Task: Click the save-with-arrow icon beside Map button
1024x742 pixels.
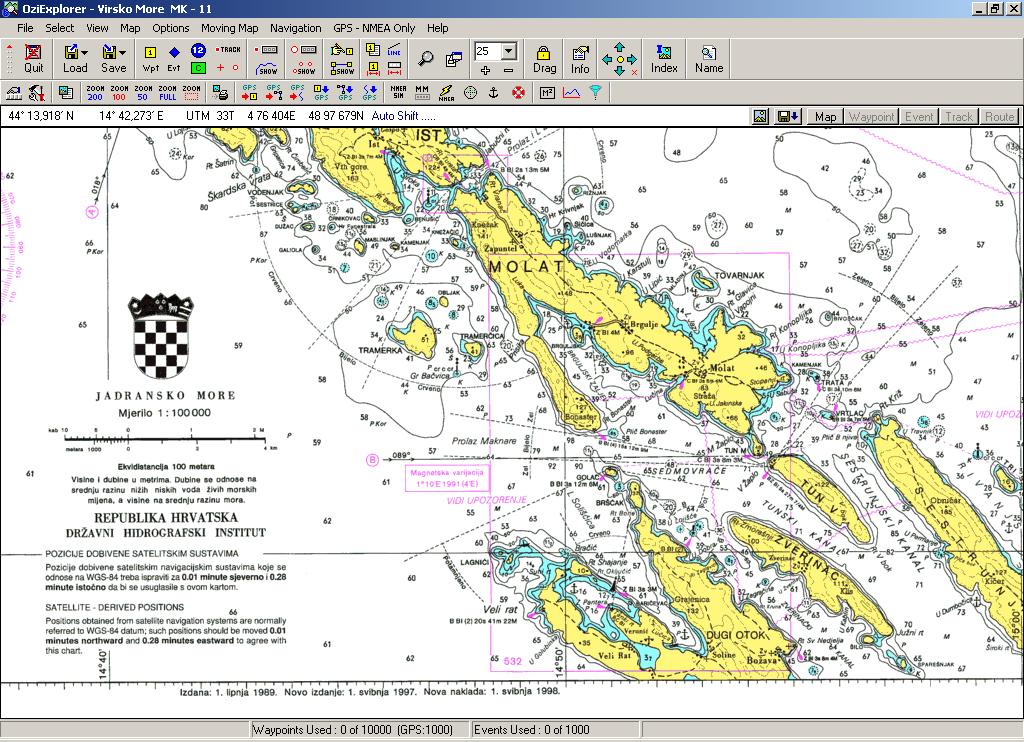Action: (x=788, y=116)
